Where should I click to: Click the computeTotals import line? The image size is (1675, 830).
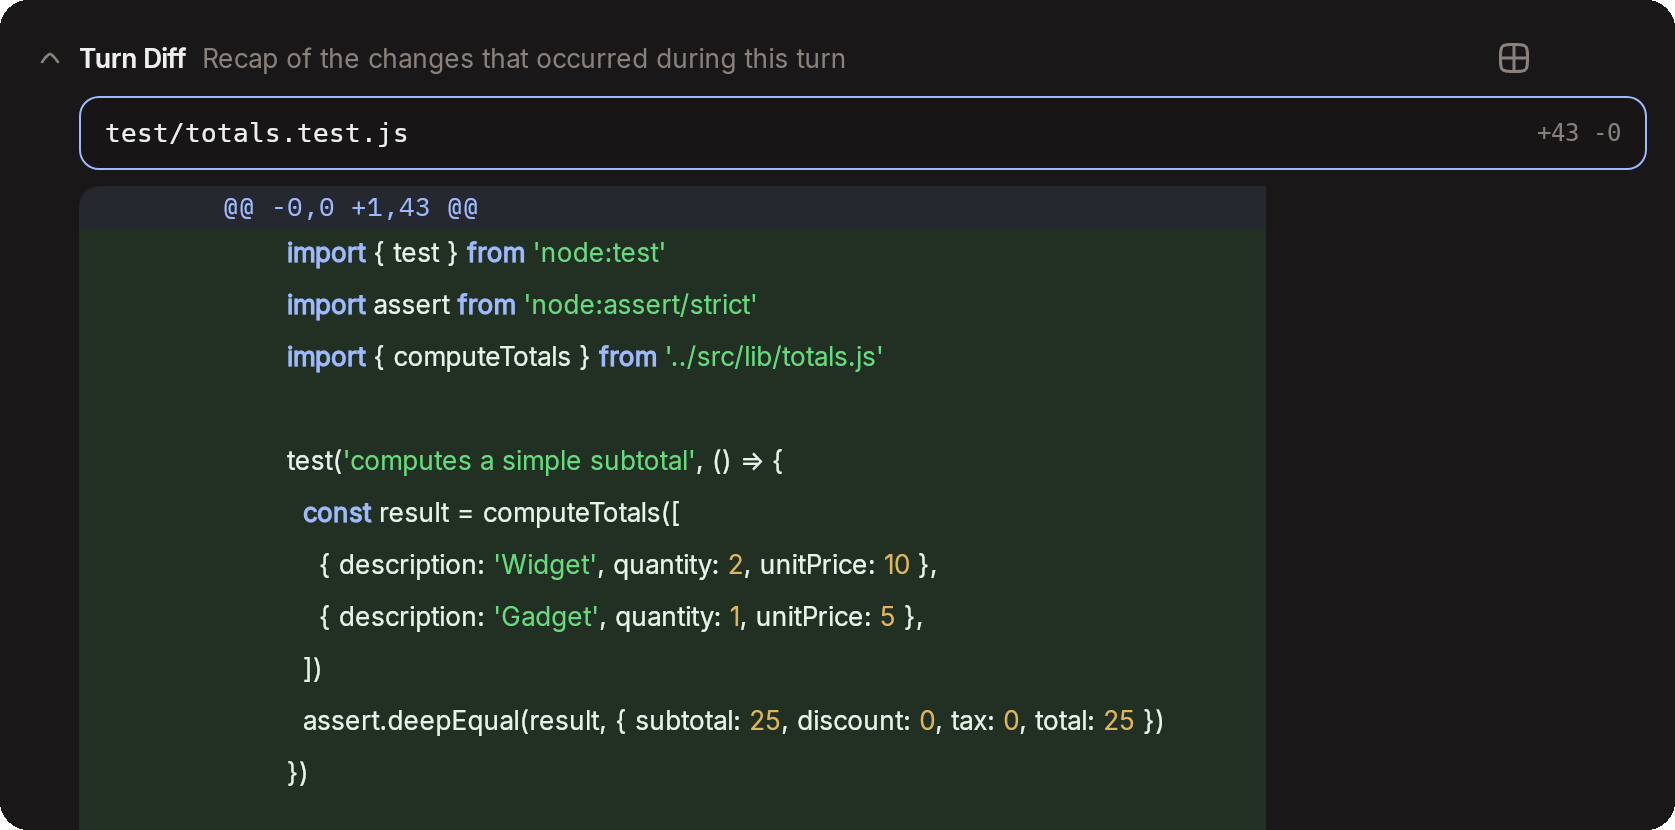[585, 357]
